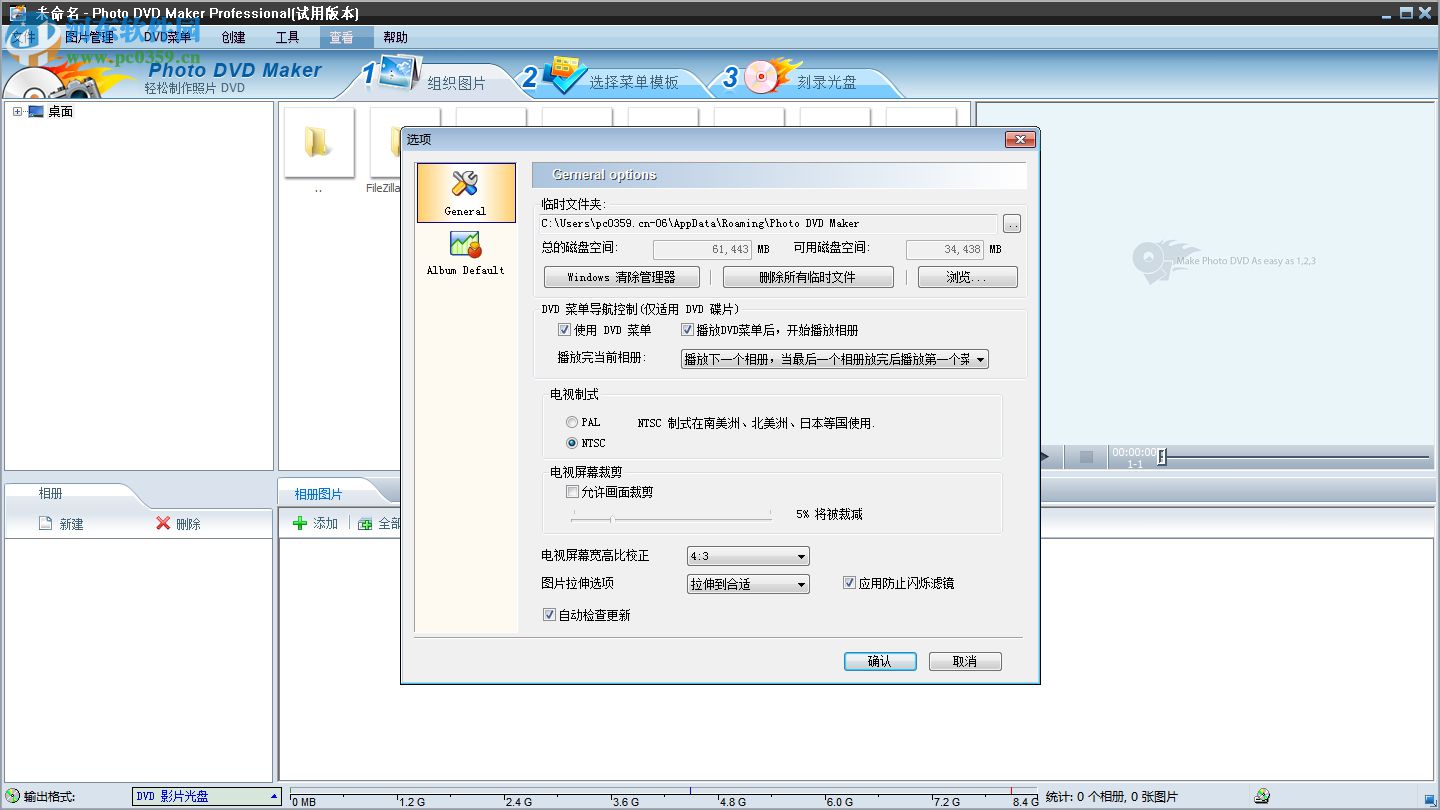Image resolution: width=1440 pixels, height=810 pixels.
Task: Enable 允许画面裁剪 cropping option
Action: [x=572, y=491]
